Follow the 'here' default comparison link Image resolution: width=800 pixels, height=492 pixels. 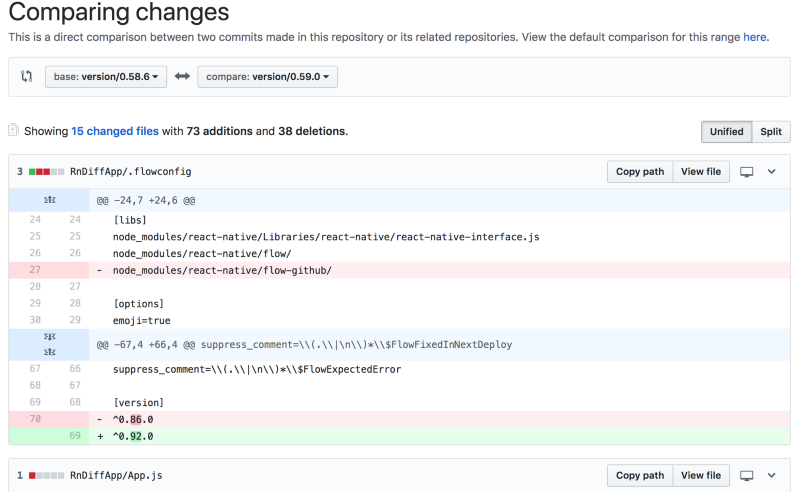754,36
